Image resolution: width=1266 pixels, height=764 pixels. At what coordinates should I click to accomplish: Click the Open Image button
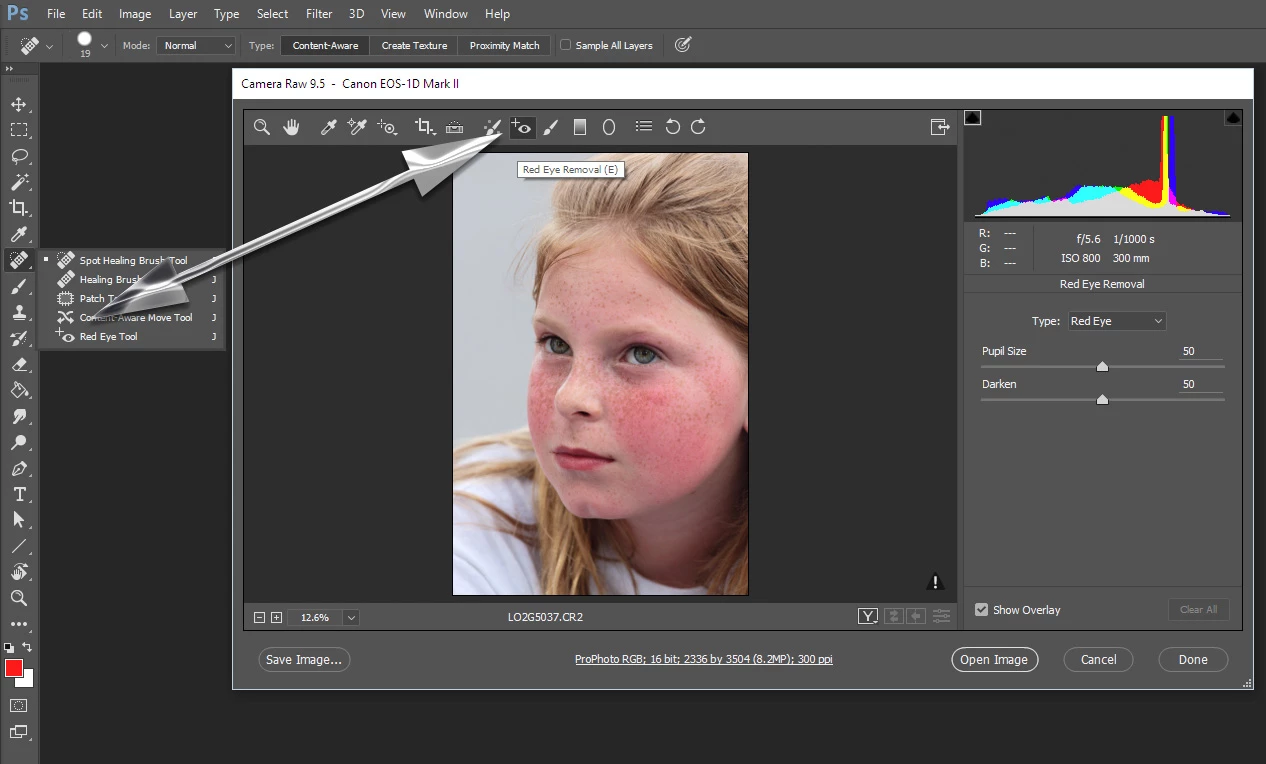(994, 660)
